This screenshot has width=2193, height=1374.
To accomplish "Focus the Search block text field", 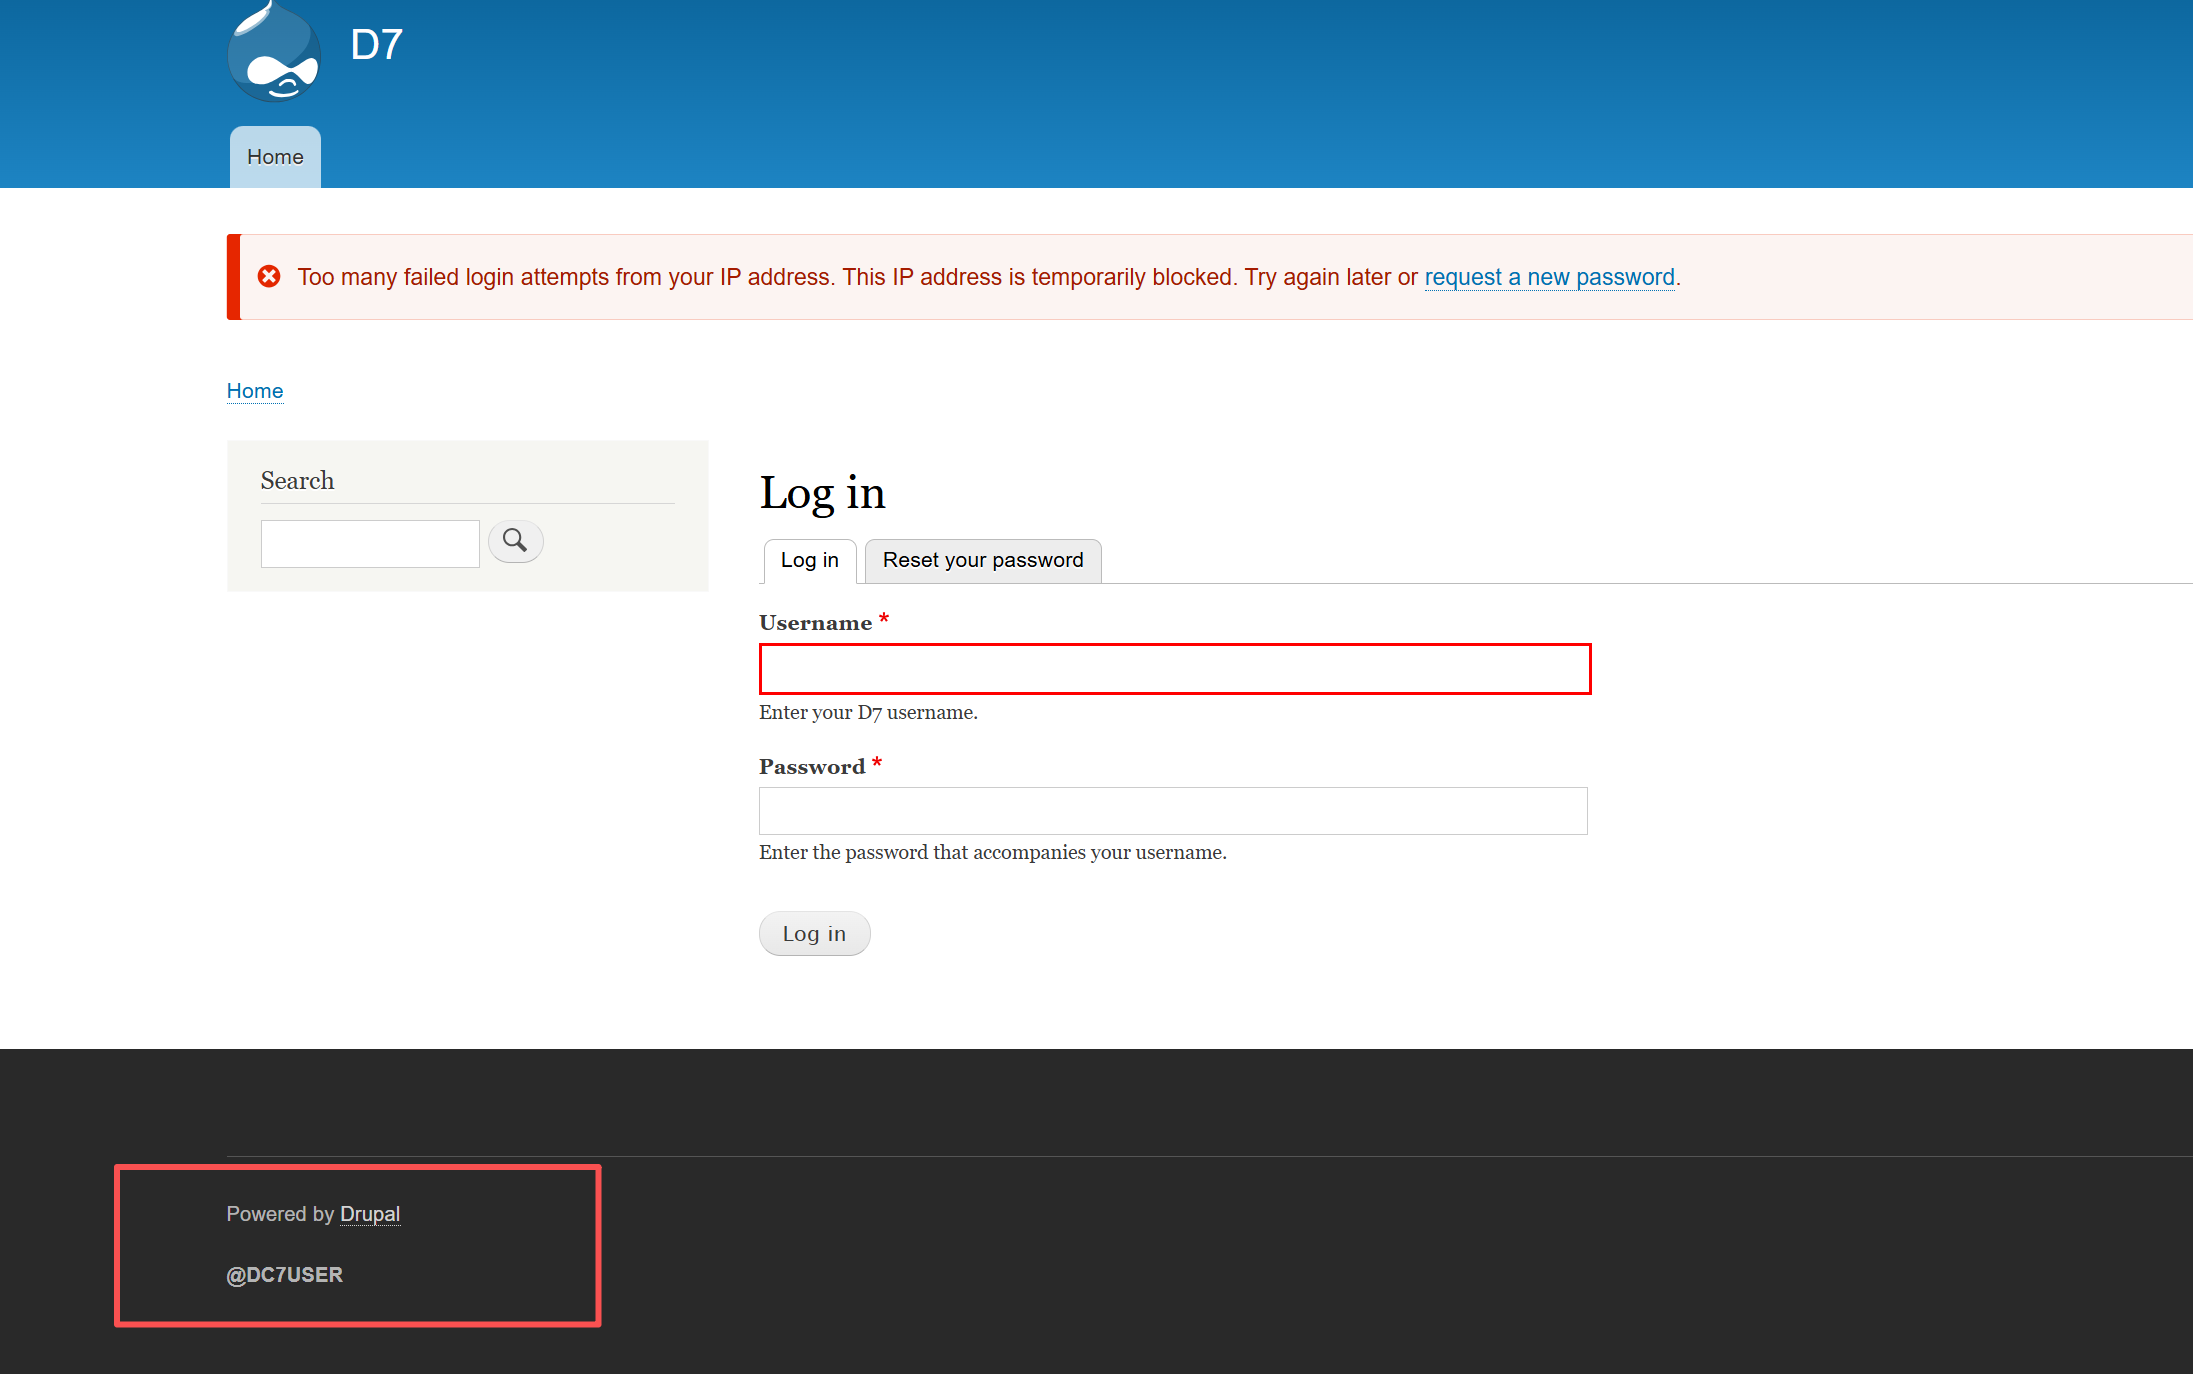I will 370,543.
